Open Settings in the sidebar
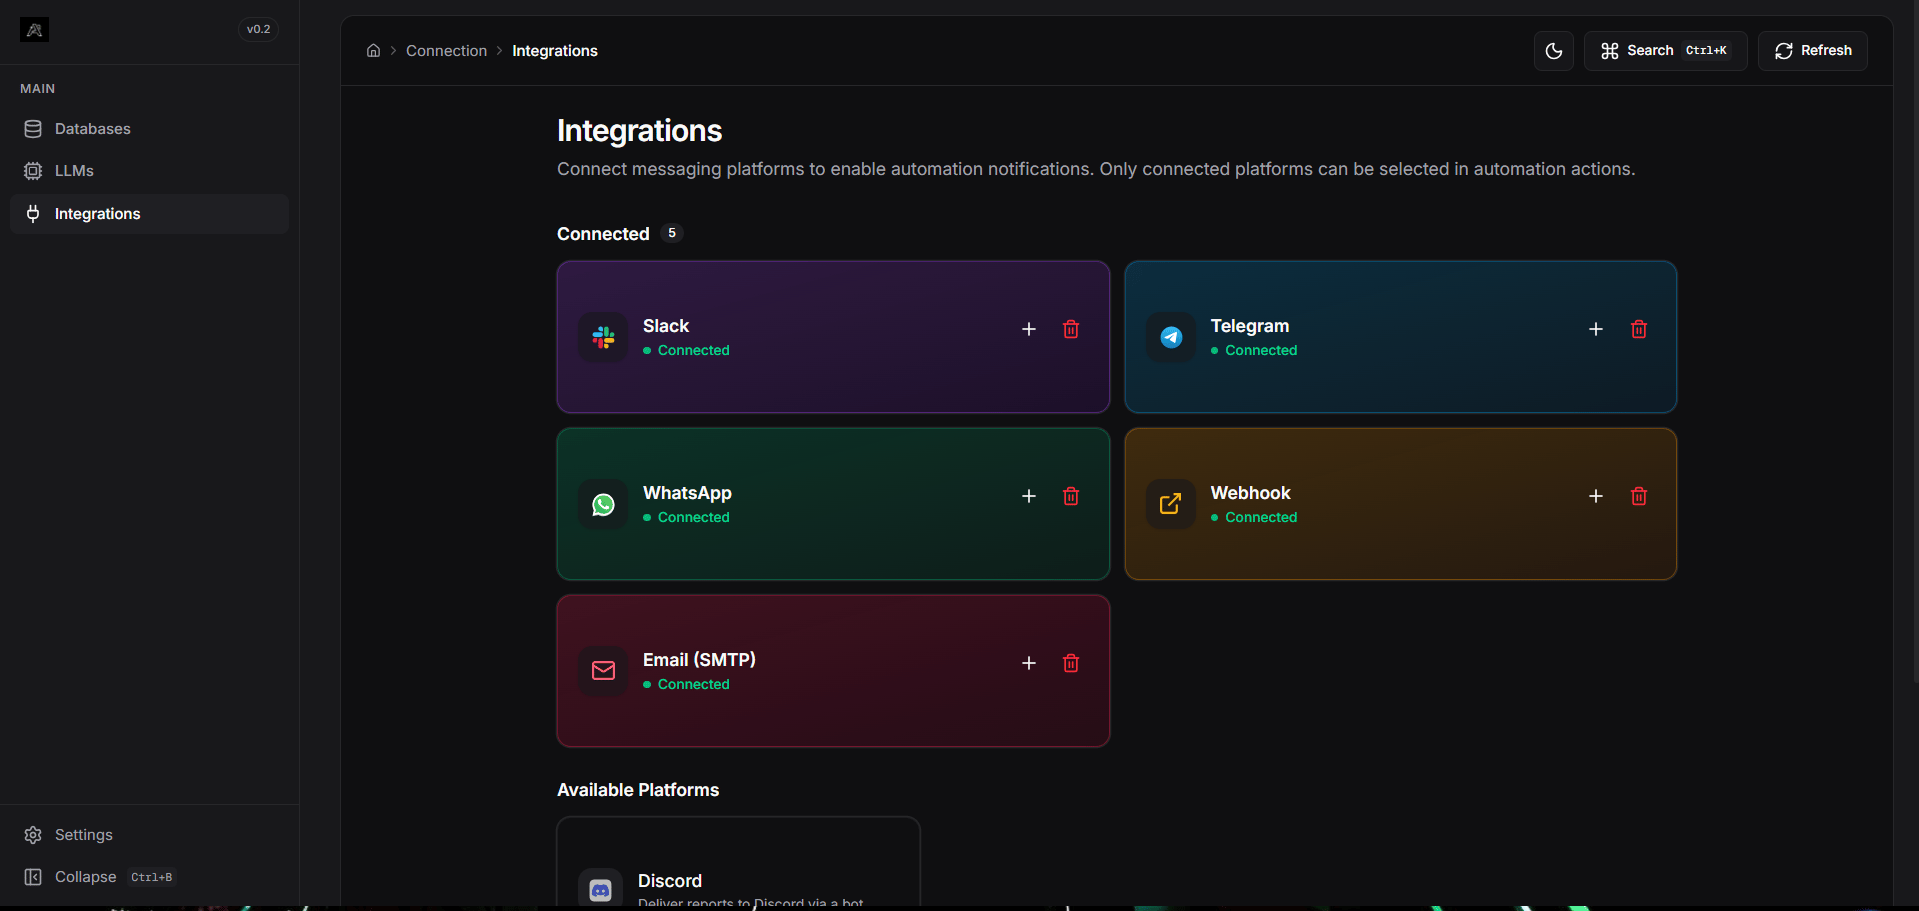Image resolution: width=1919 pixels, height=911 pixels. pos(150,835)
